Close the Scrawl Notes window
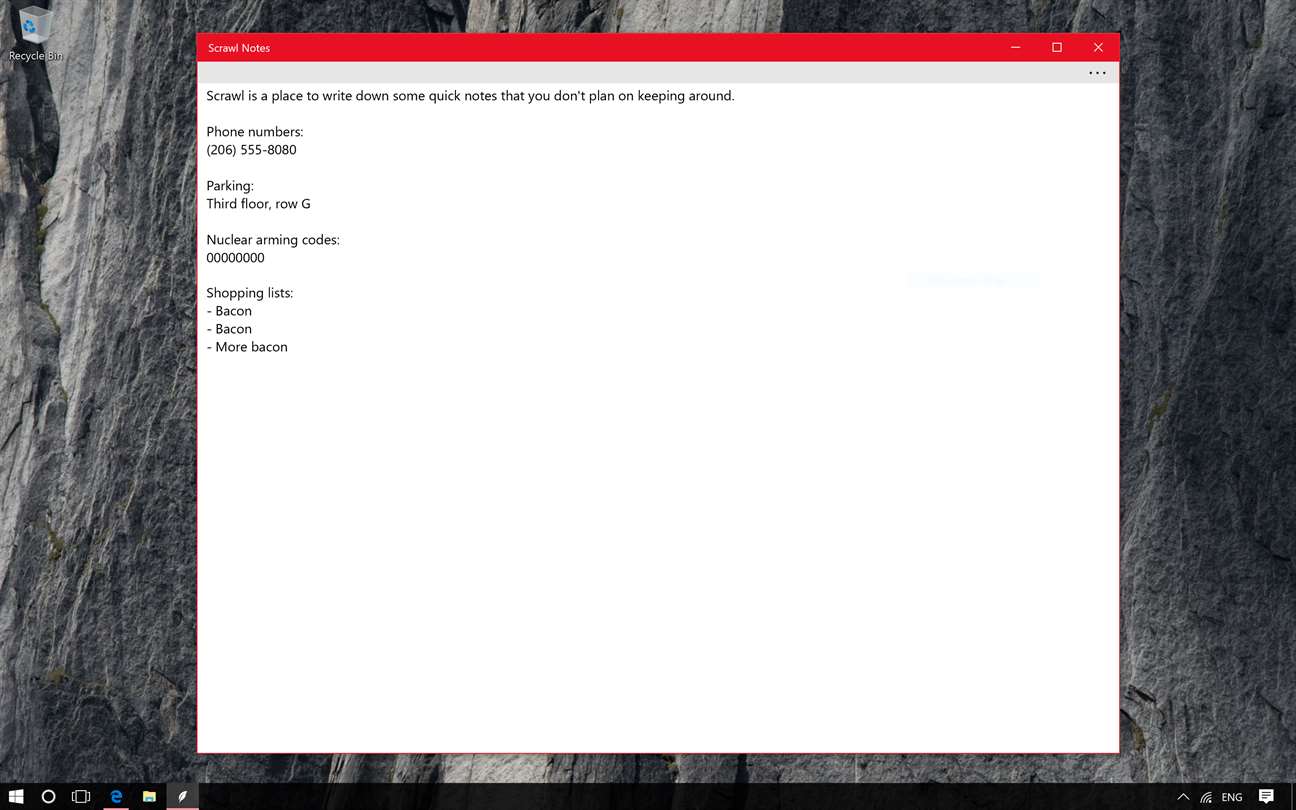Image resolution: width=1296 pixels, height=810 pixels. click(x=1098, y=47)
